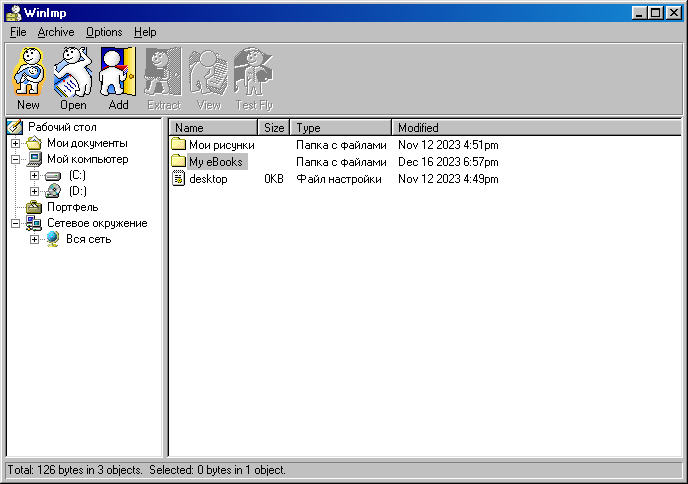This screenshot has width=688, height=484.
Task: Select the (D:) drive in tree
Action: (x=76, y=191)
